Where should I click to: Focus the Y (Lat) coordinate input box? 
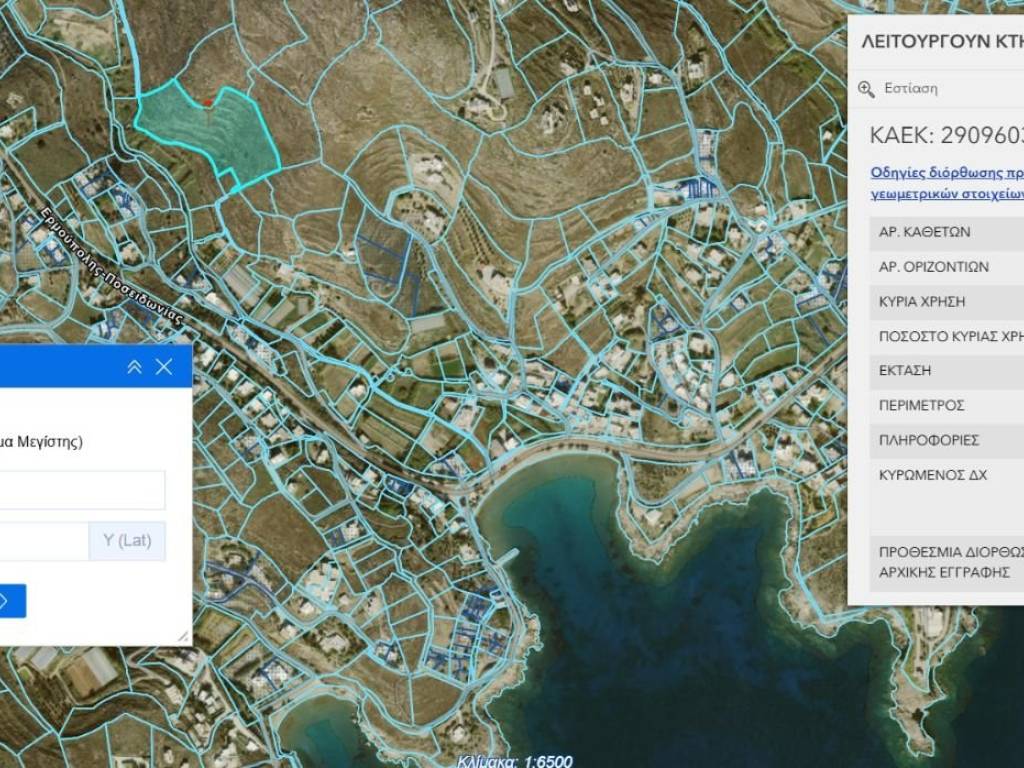pyautogui.click(x=44, y=541)
